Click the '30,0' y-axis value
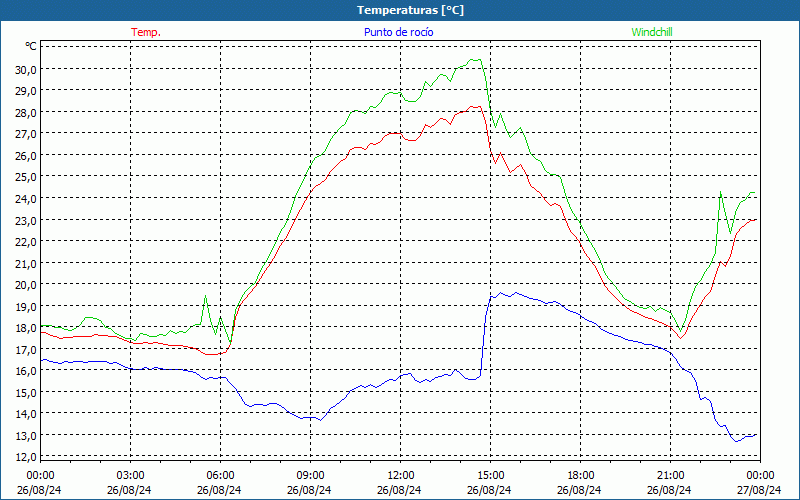This screenshot has height=500, width=800. click(26, 70)
